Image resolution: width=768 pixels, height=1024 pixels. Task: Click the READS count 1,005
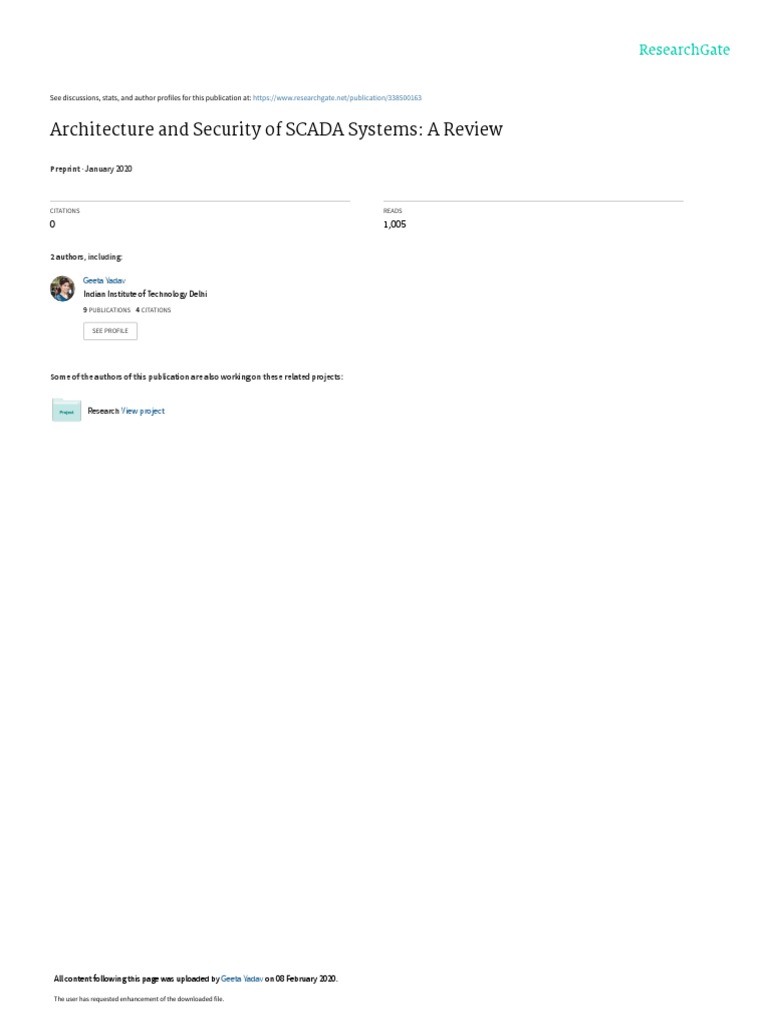click(394, 224)
